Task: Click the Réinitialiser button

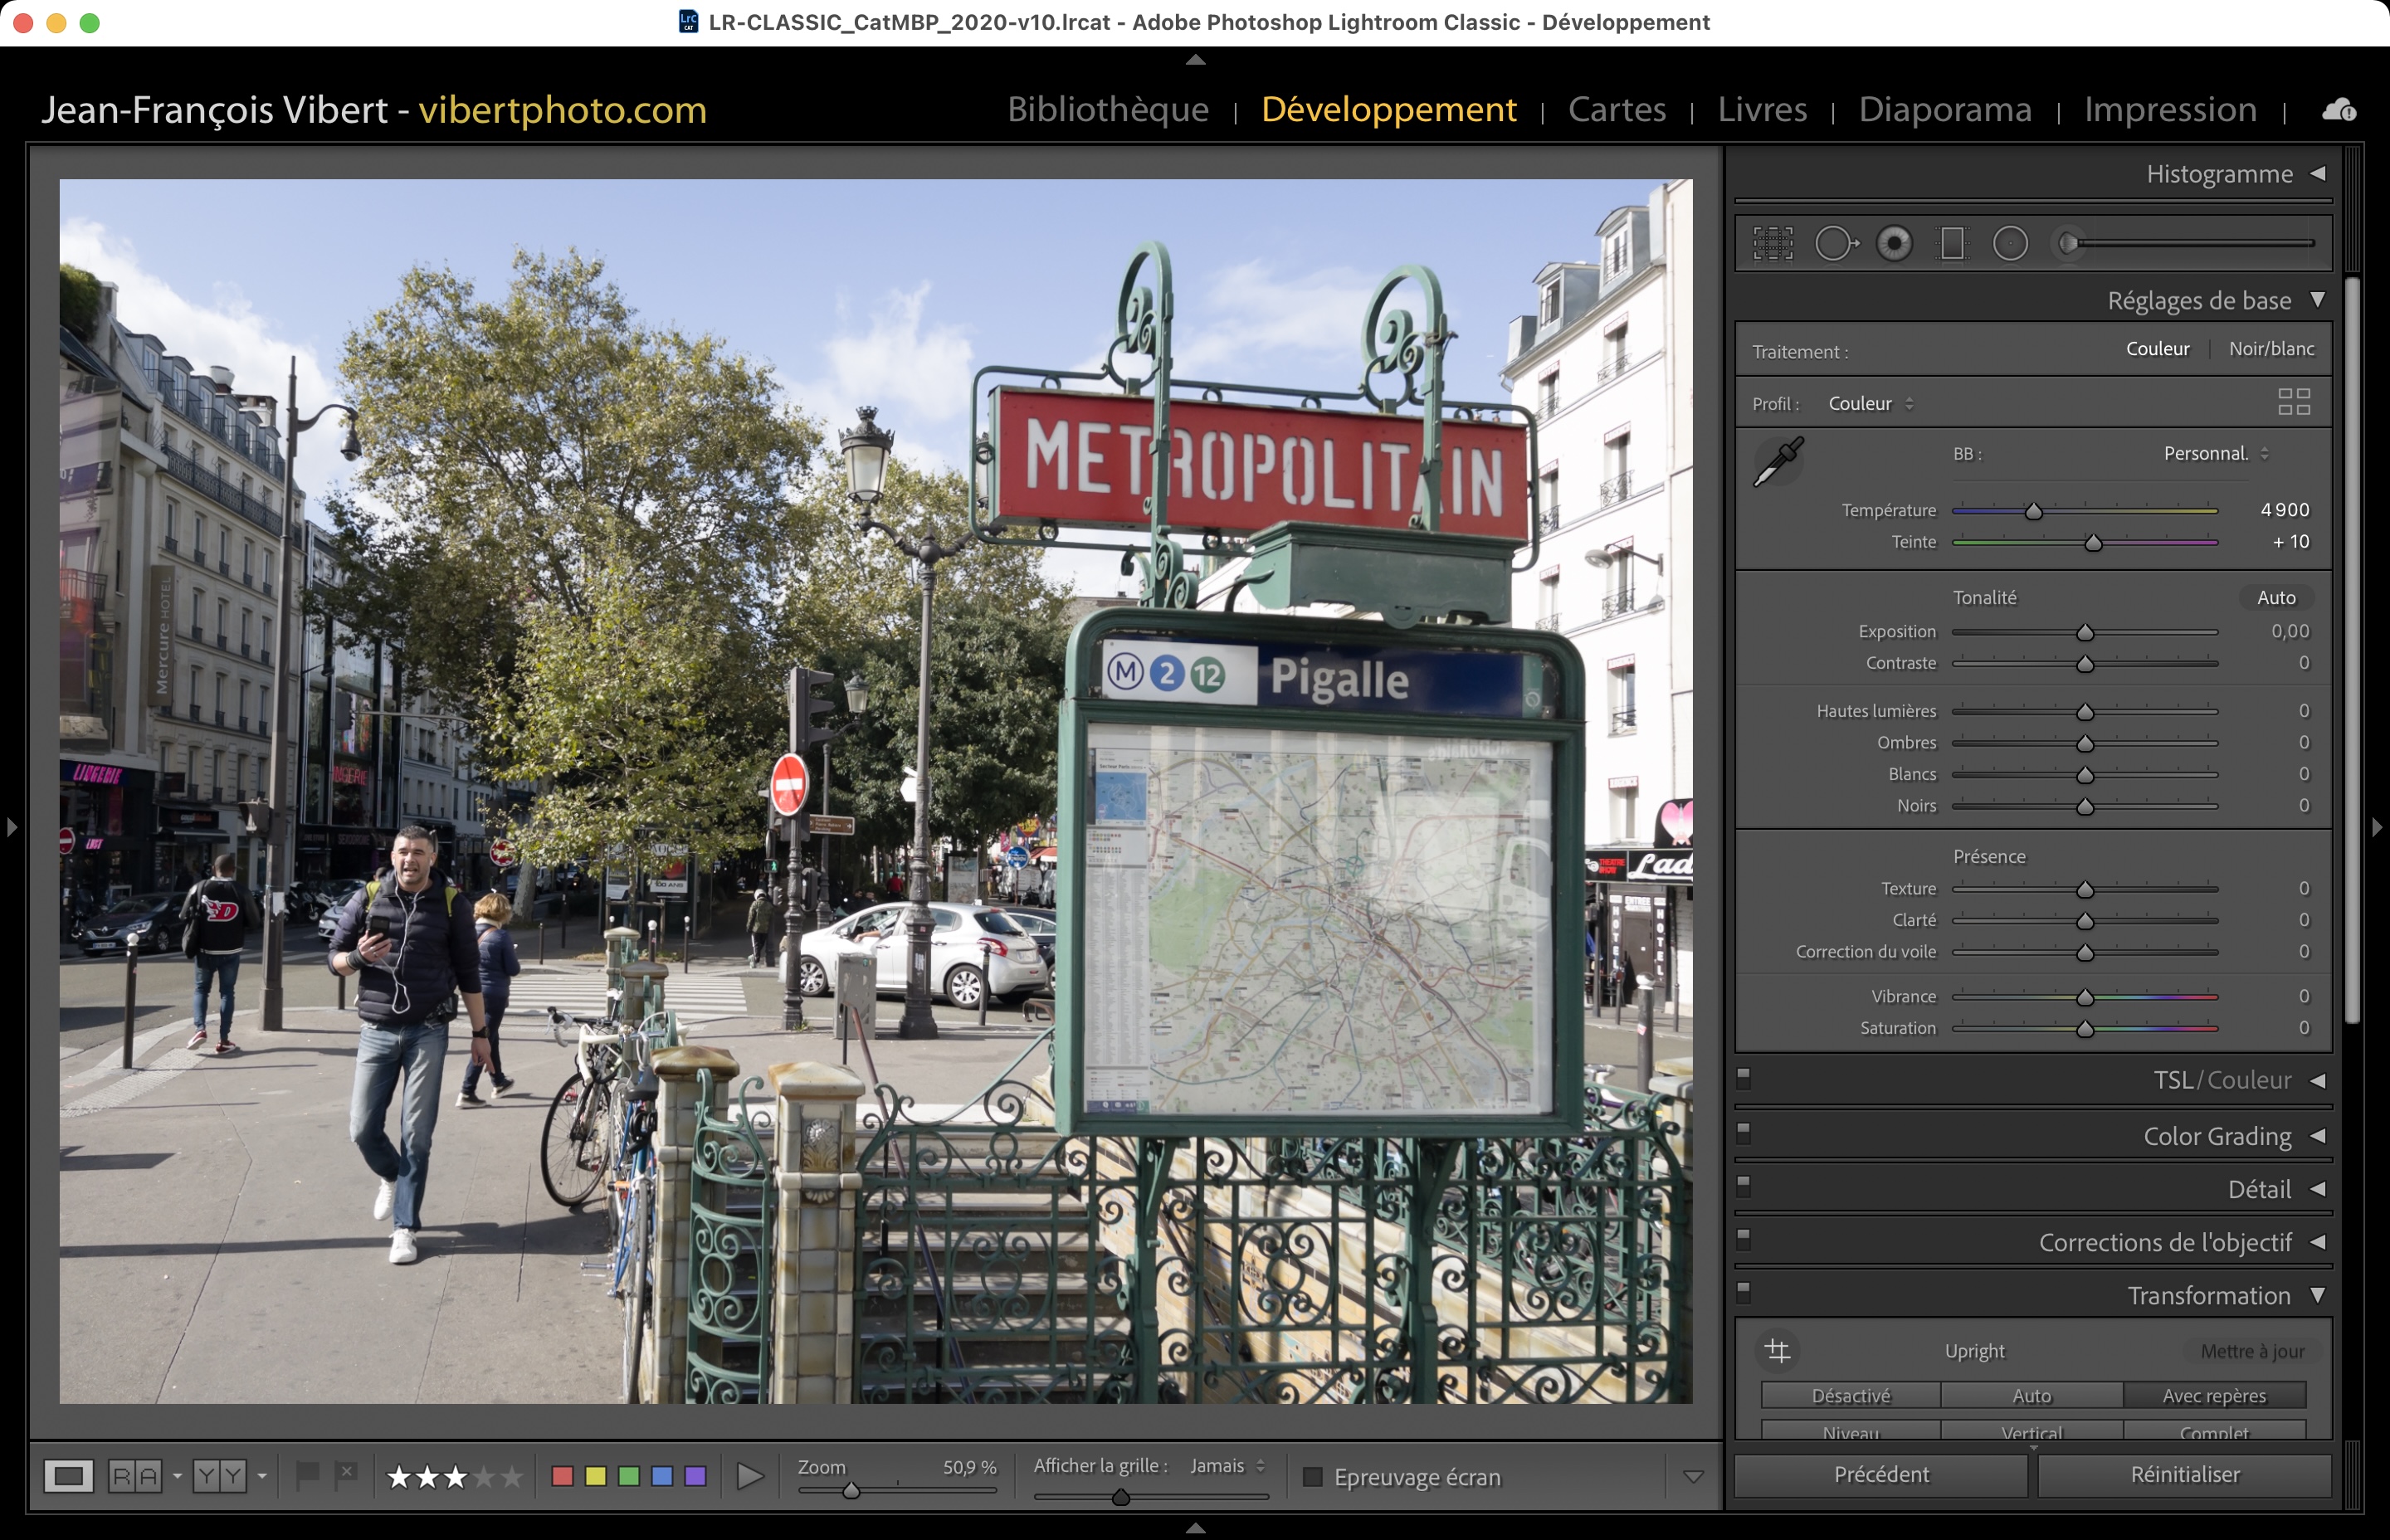Action: [2184, 1475]
